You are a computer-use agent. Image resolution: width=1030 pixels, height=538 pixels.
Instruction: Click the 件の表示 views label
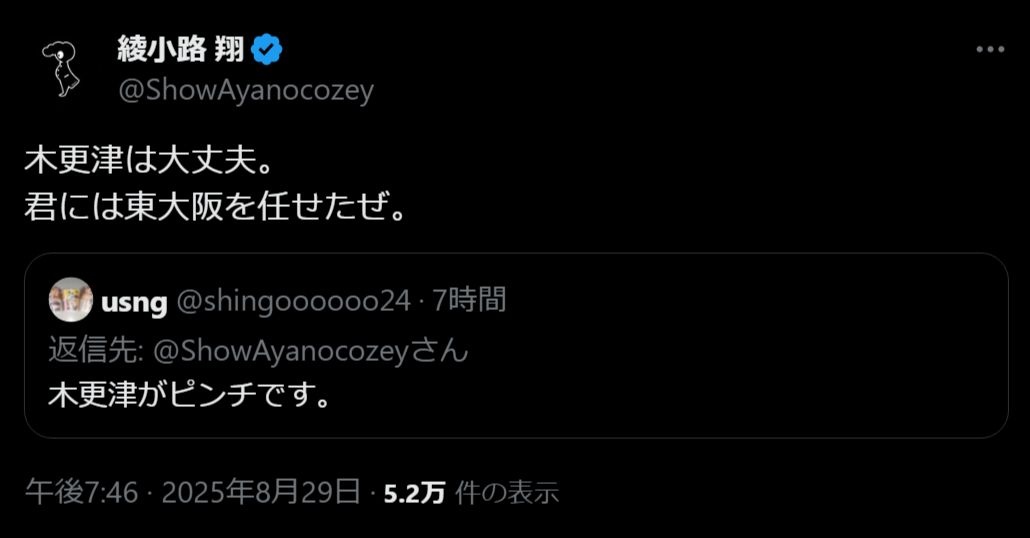507,493
